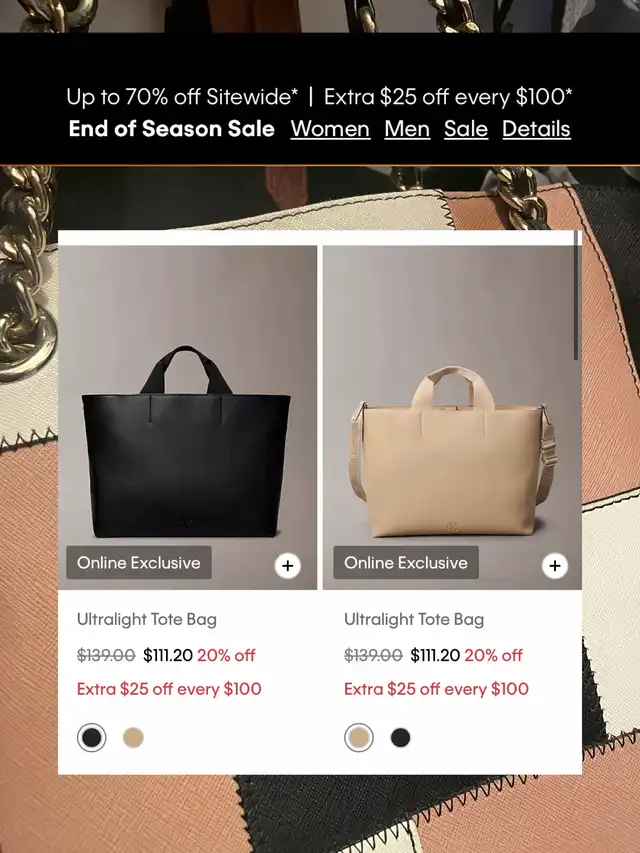The image size is (640, 853).
Task: Select black swatch under first tote
Action: point(91,738)
